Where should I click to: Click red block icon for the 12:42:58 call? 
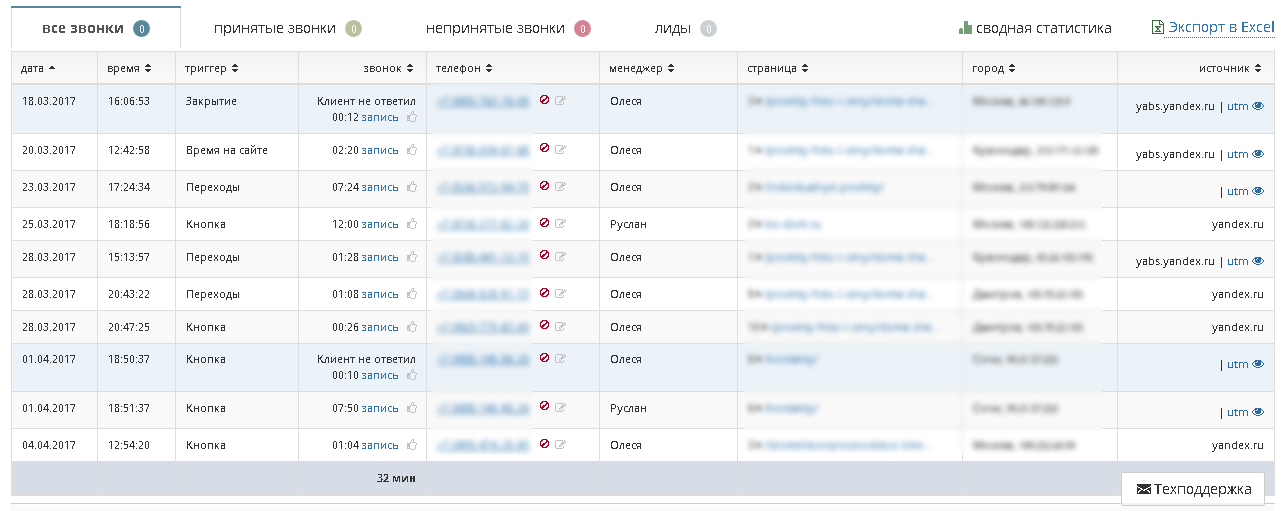pyautogui.click(x=544, y=147)
